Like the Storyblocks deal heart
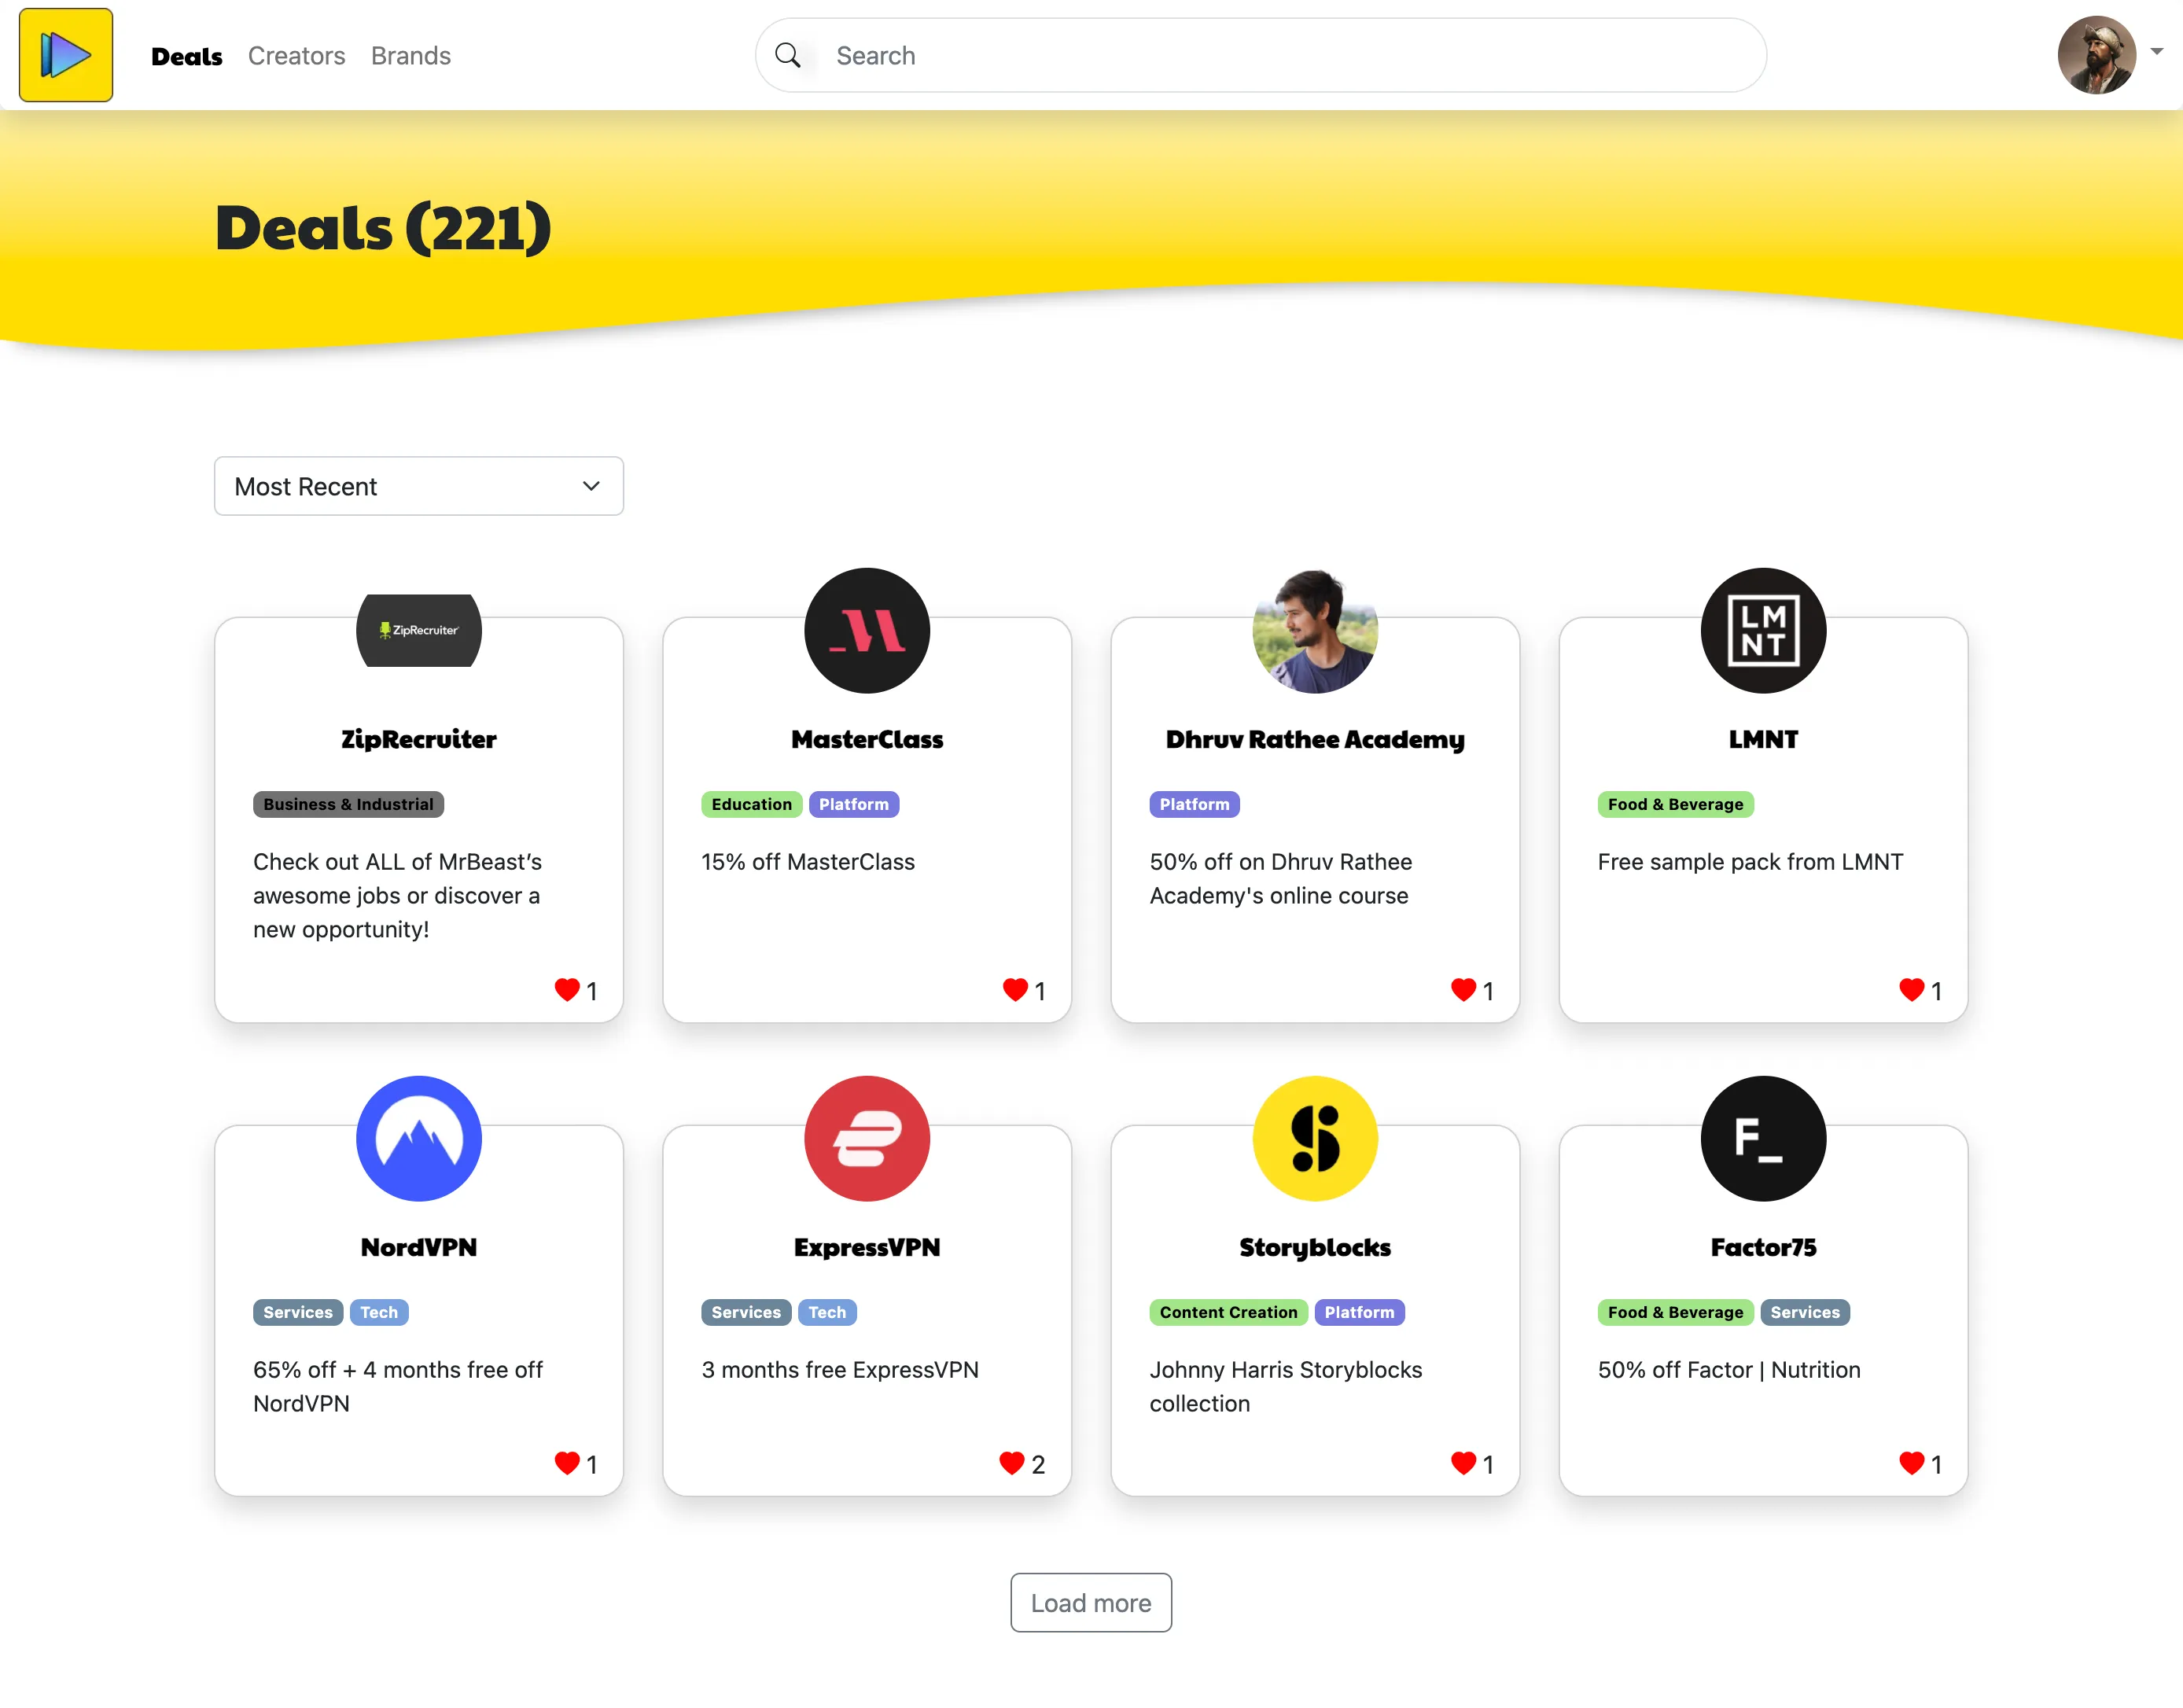The width and height of the screenshot is (2183, 1708). tap(1463, 1463)
